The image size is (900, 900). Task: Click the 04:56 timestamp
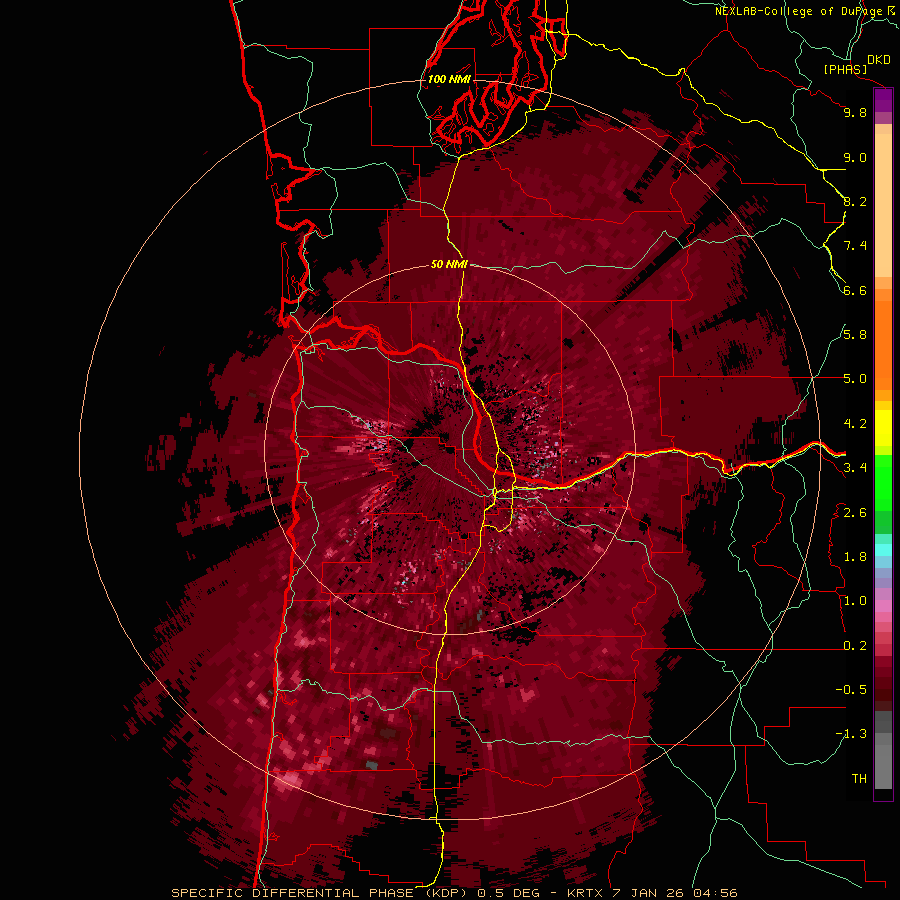715,893
